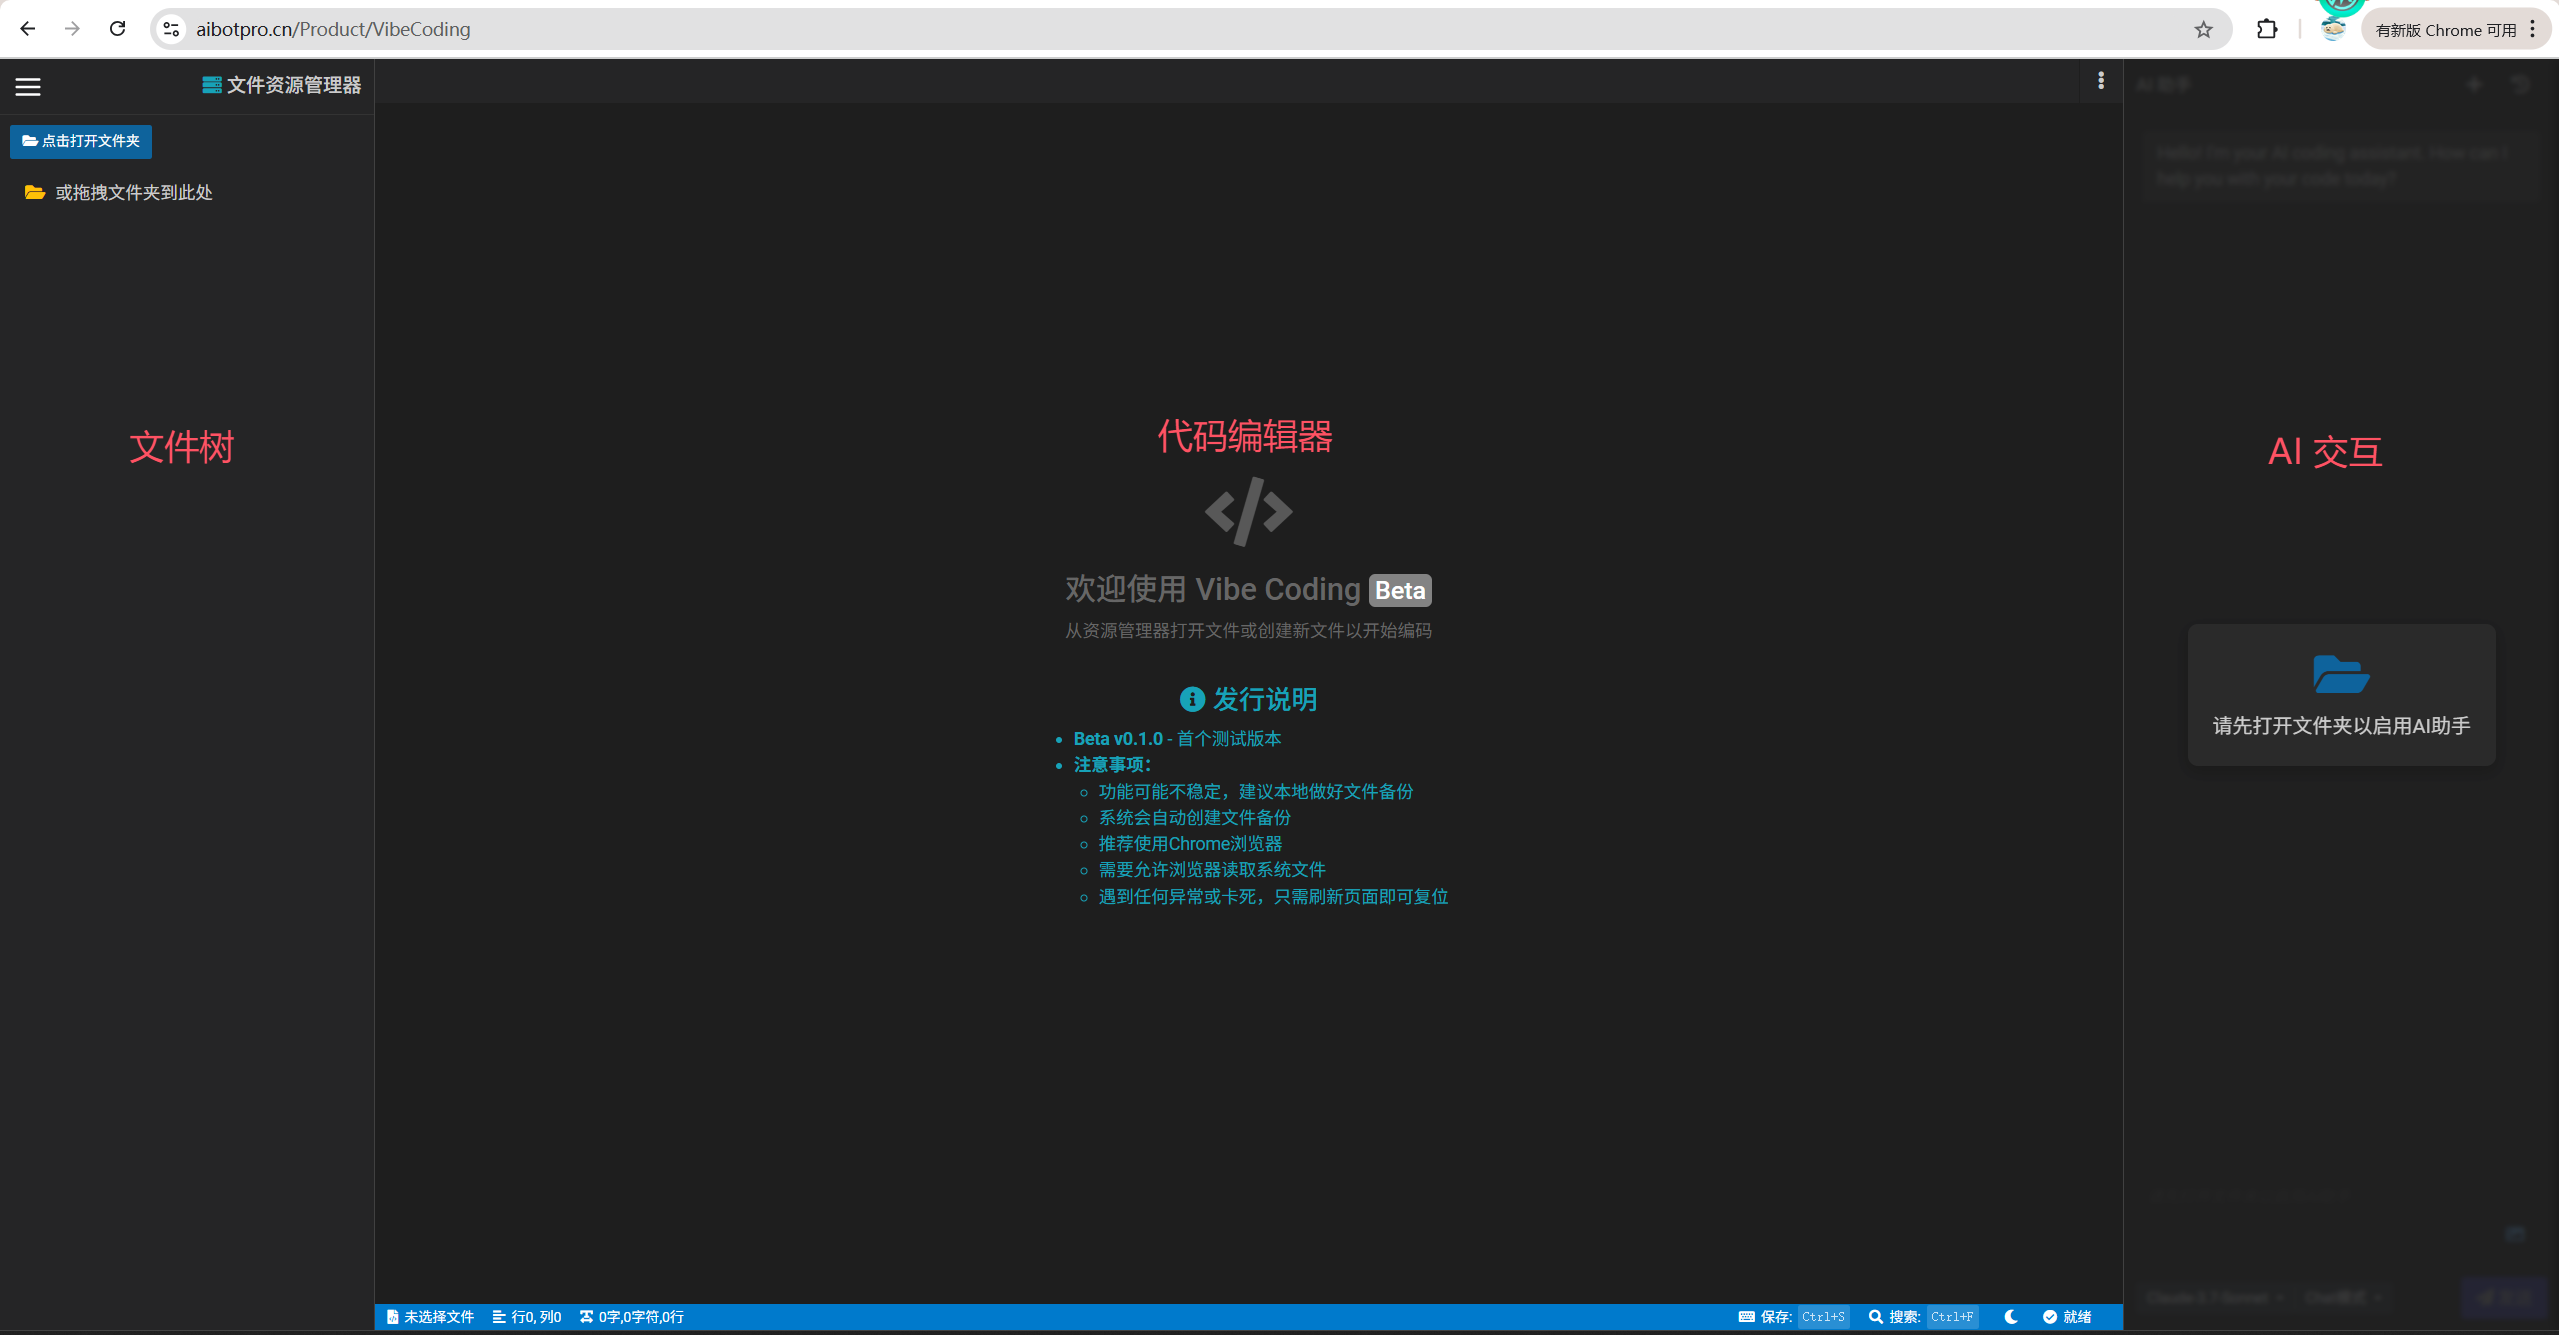Click the 请先打开文件夹以启用AI助手 prompt text

click(2341, 726)
